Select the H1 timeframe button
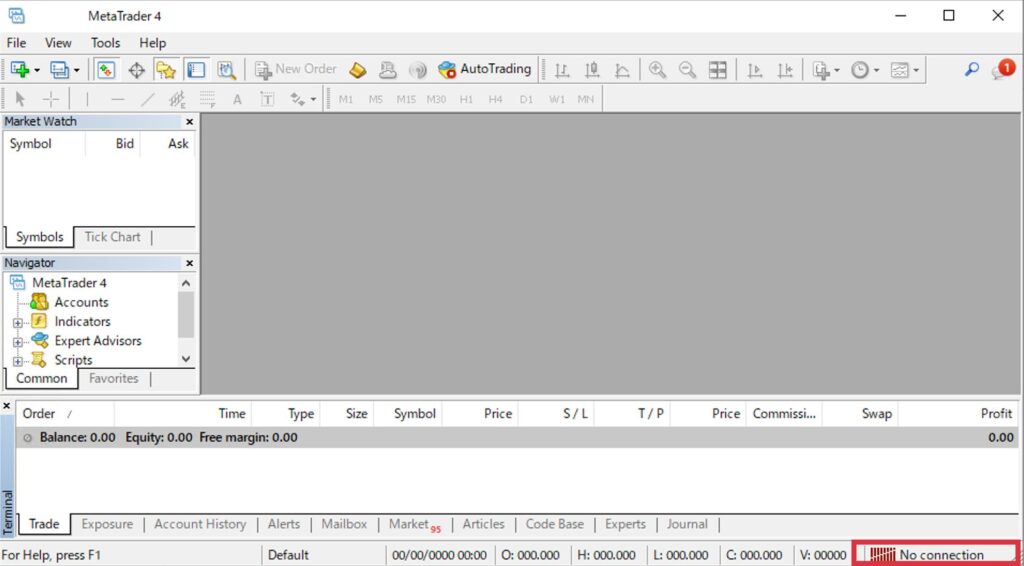 466,100
